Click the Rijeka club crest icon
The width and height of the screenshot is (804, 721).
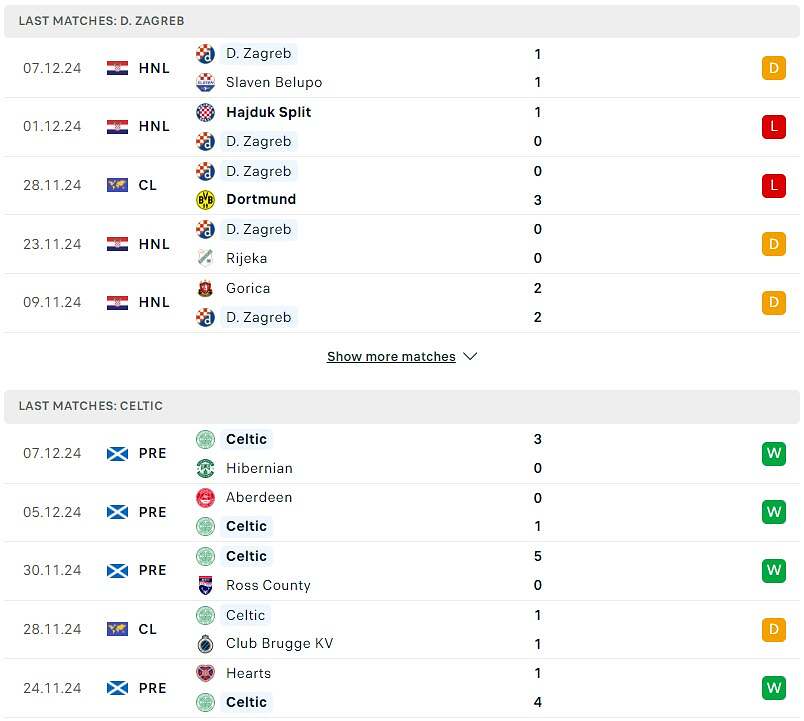coord(206,258)
